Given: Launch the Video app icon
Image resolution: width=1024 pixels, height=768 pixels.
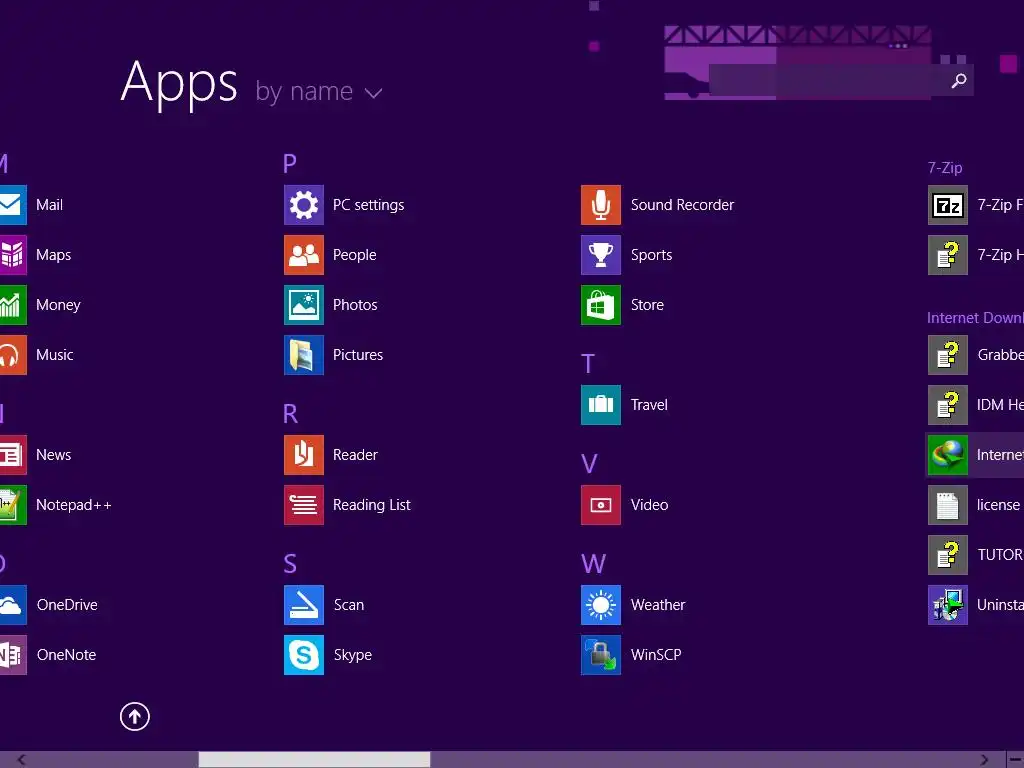Looking at the screenshot, I should point(601,505).
